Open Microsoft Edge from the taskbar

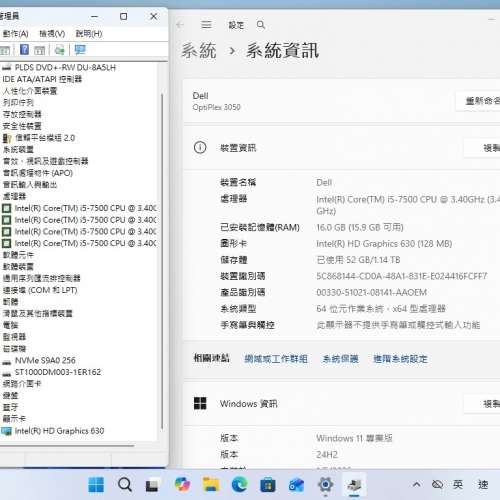(239, 484)
